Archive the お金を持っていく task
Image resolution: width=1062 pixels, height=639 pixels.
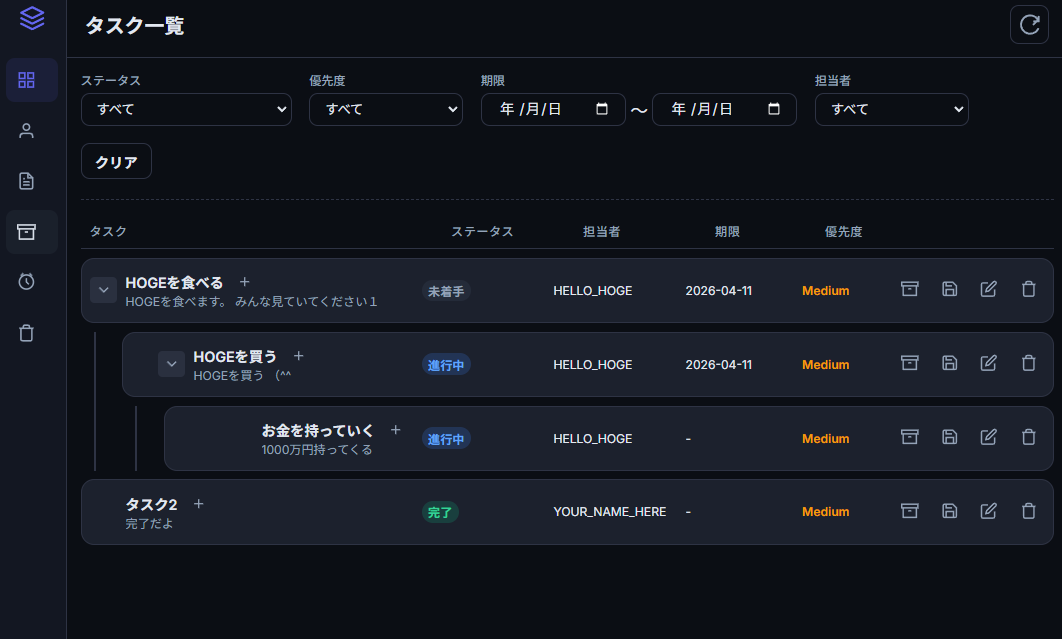coord(910,437)
